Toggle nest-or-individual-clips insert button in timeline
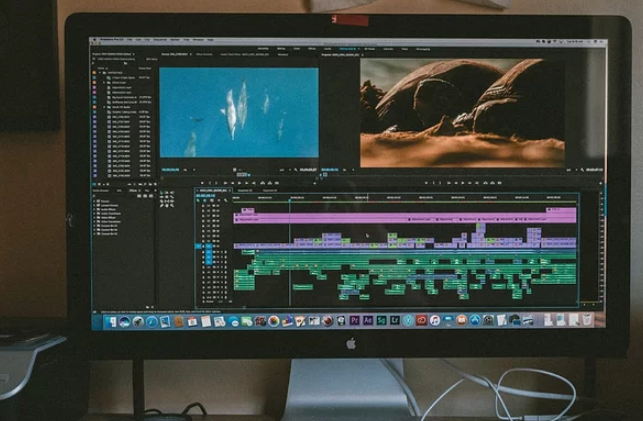 [198, 200]
